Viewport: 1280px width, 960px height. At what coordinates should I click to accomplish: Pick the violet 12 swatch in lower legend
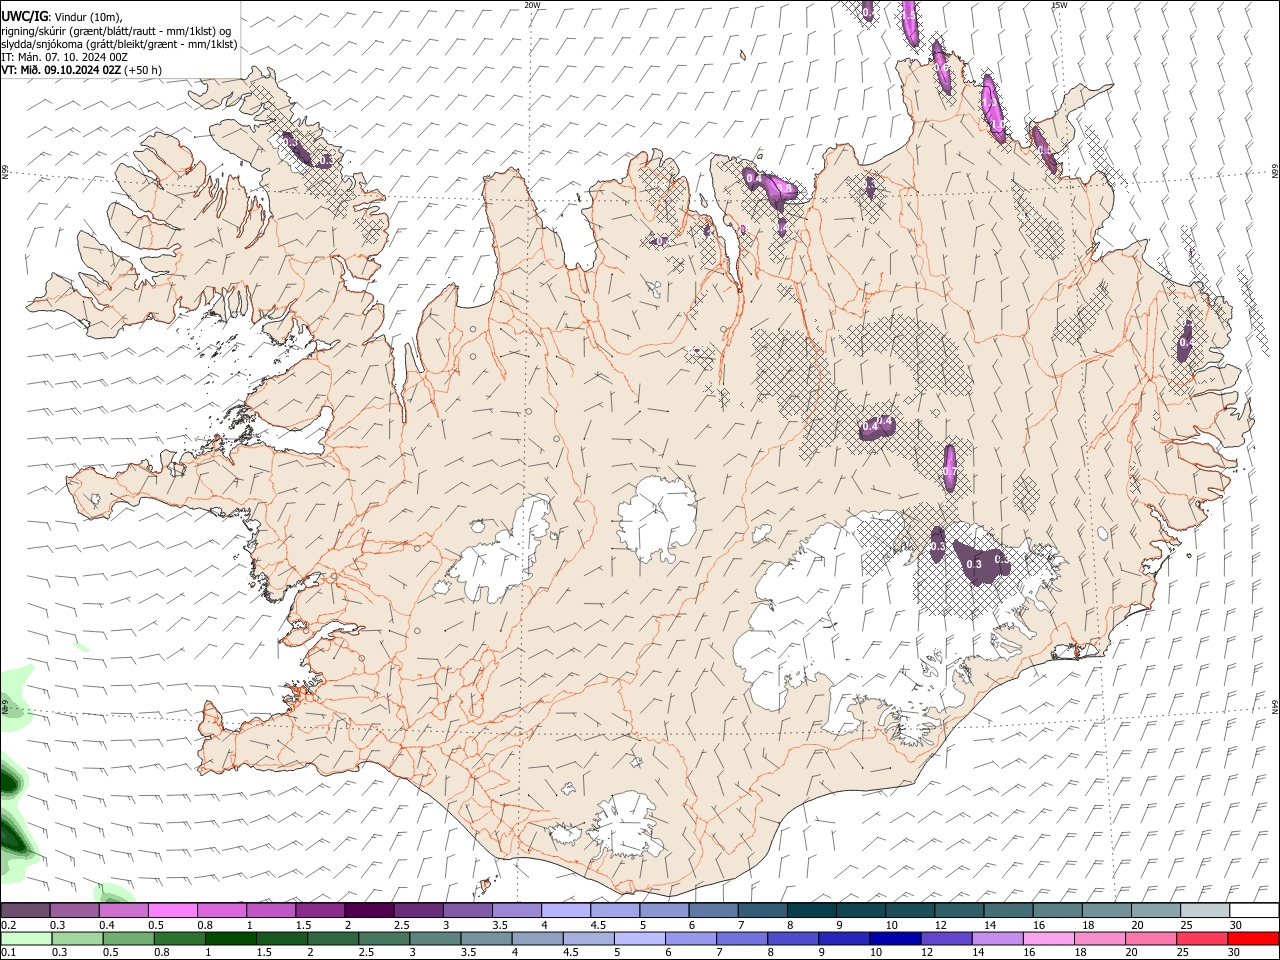pyautogui.click(x=945, y=938)
